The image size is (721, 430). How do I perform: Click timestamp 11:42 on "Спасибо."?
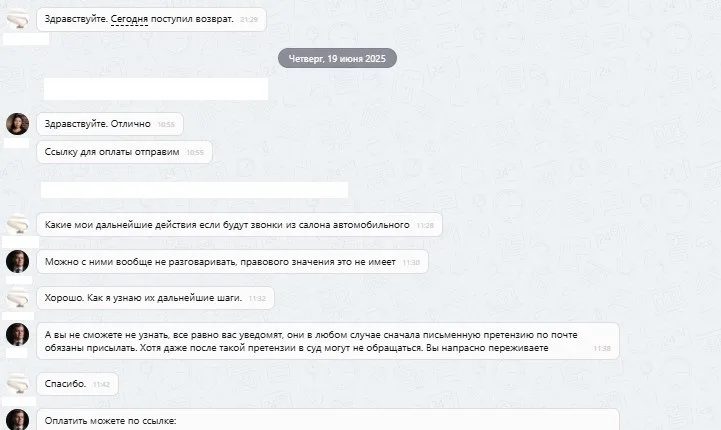click(x=101, y=384)
